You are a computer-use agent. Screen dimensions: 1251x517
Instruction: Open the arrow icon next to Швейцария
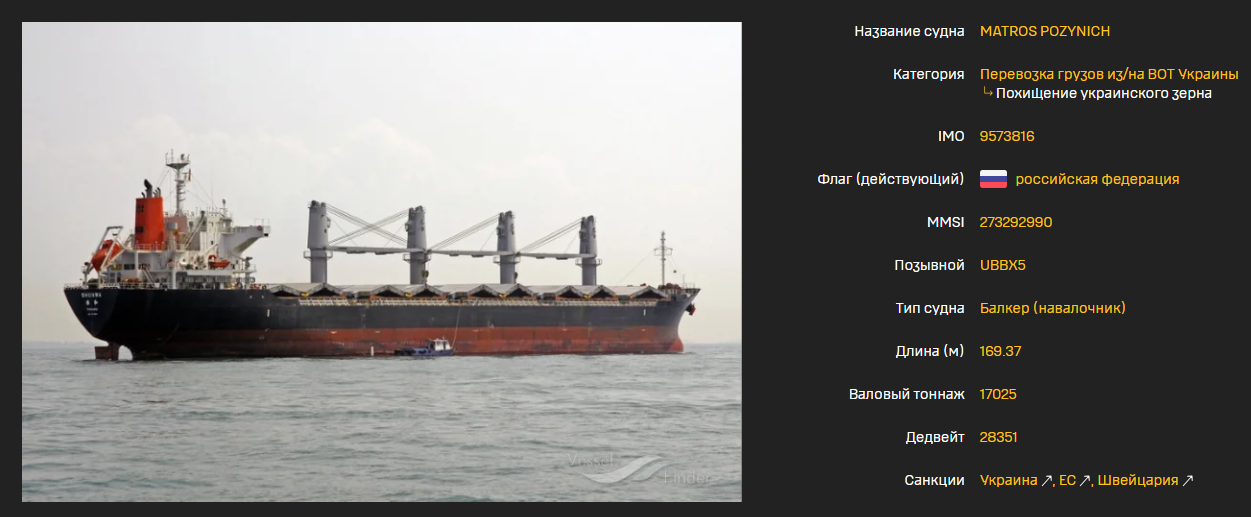point(1188,481)
